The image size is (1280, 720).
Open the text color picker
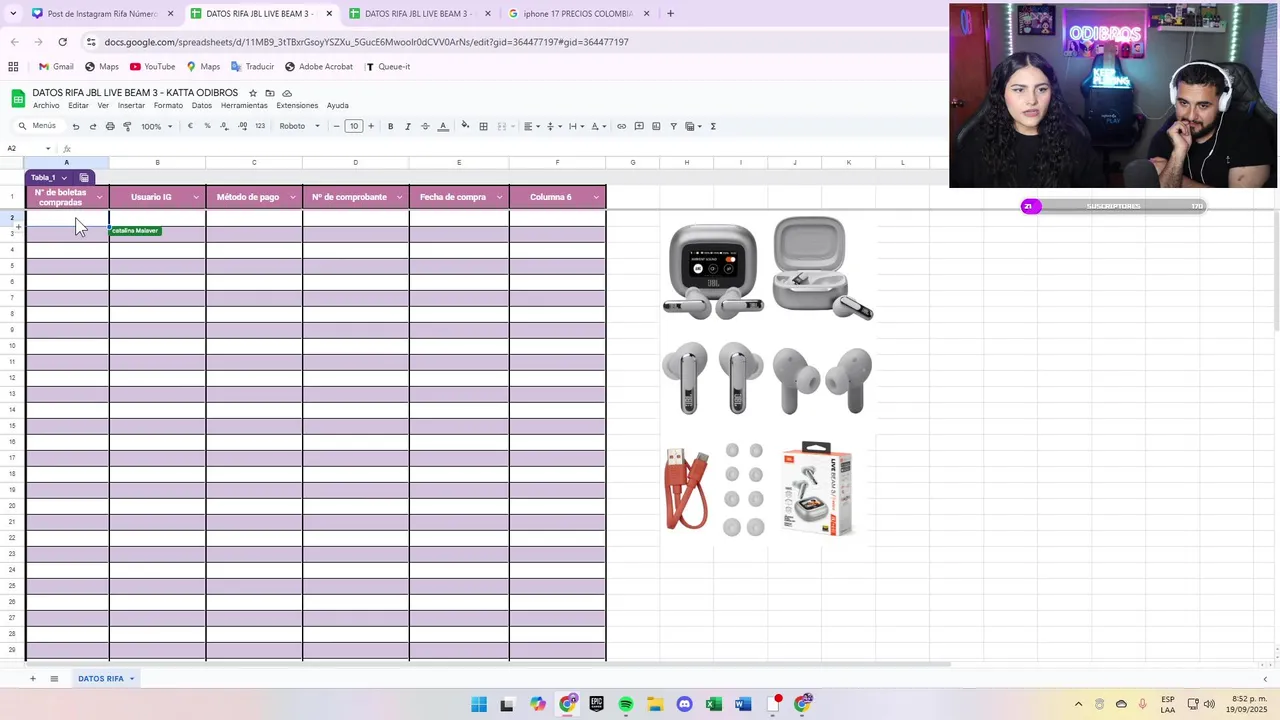click(443, 126)
